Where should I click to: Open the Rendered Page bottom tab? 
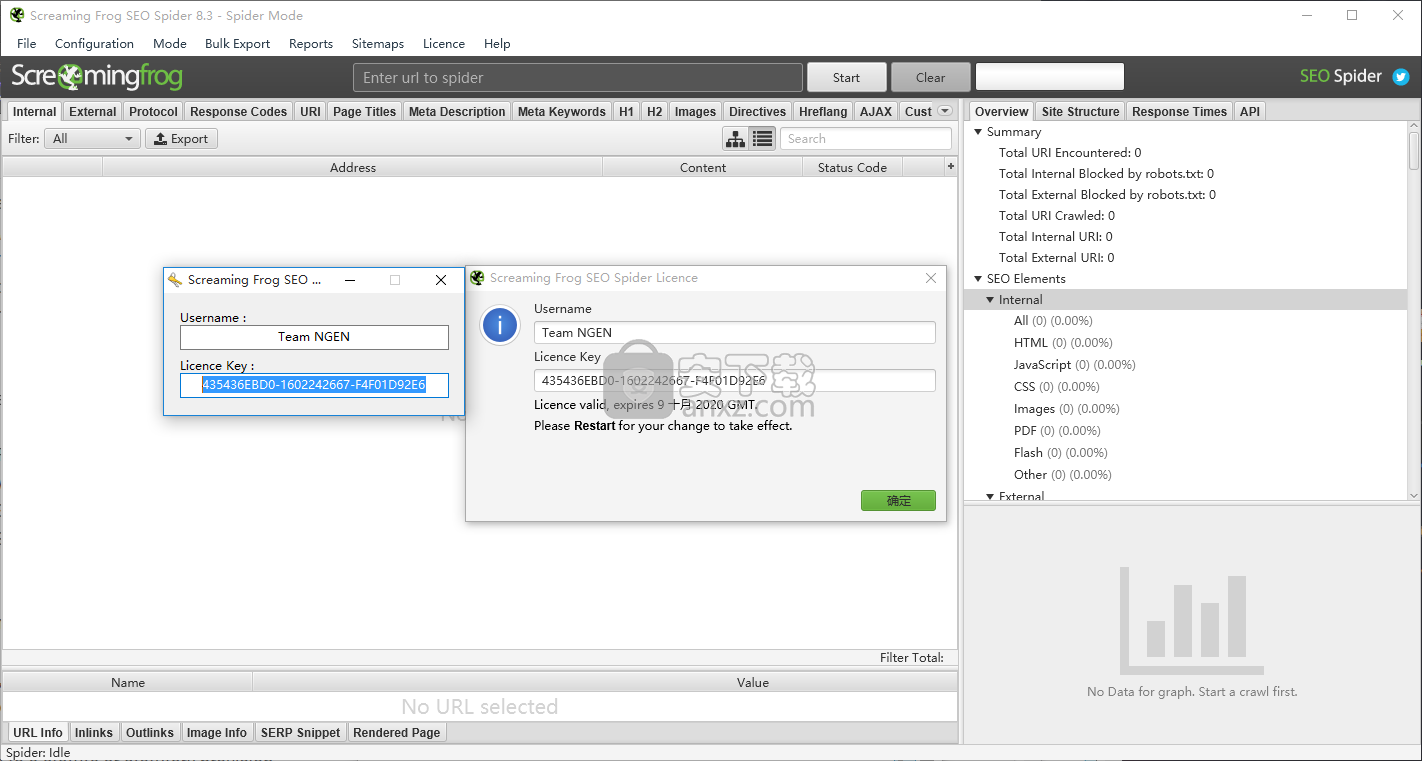click(396, 733)
